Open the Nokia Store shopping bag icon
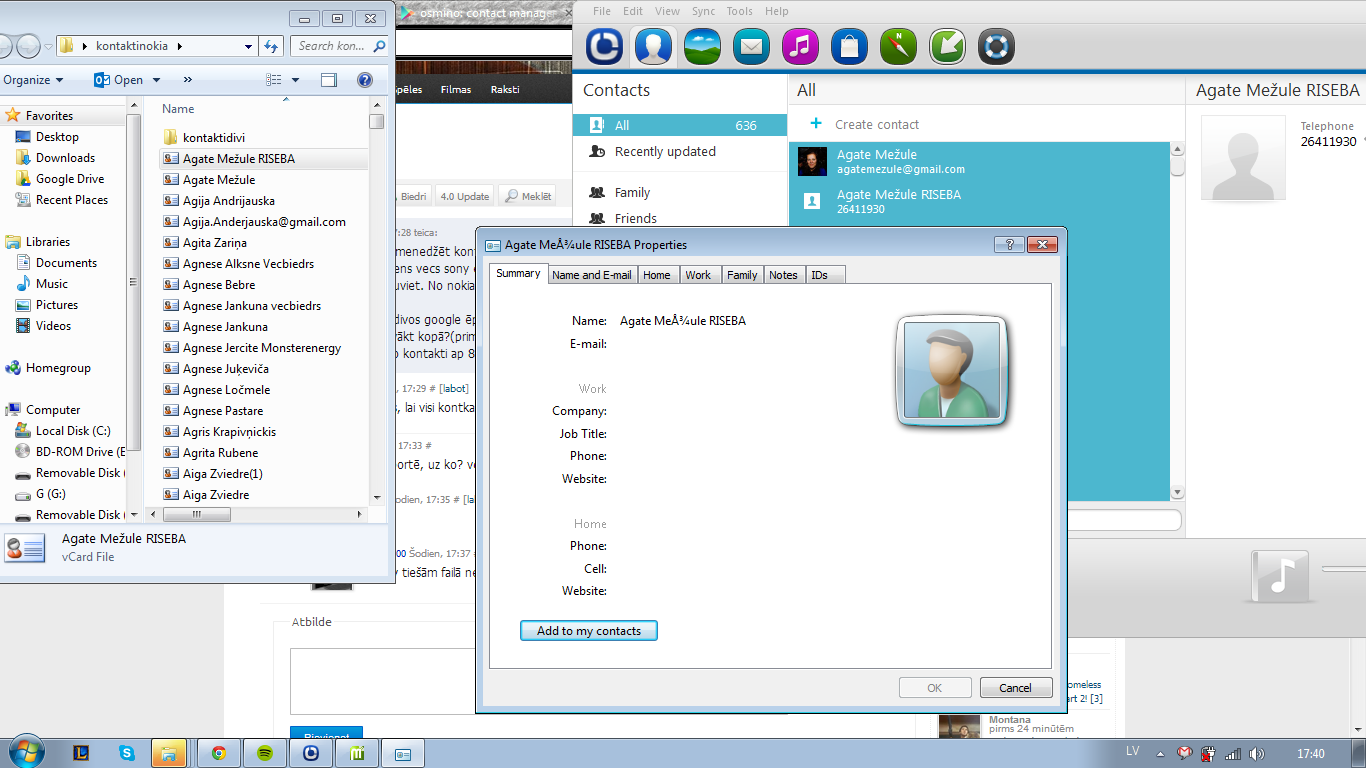 849,46
